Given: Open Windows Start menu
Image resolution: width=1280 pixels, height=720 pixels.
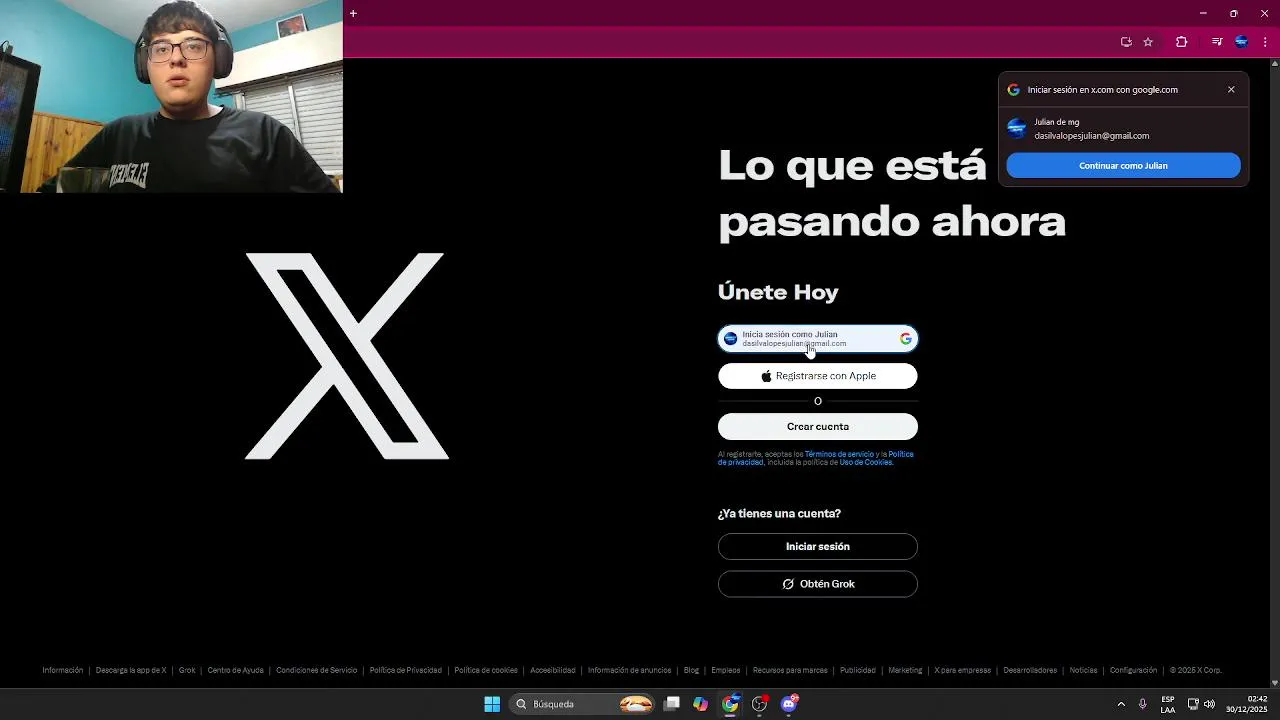Looking at the screenshot, I should (492, 704).
